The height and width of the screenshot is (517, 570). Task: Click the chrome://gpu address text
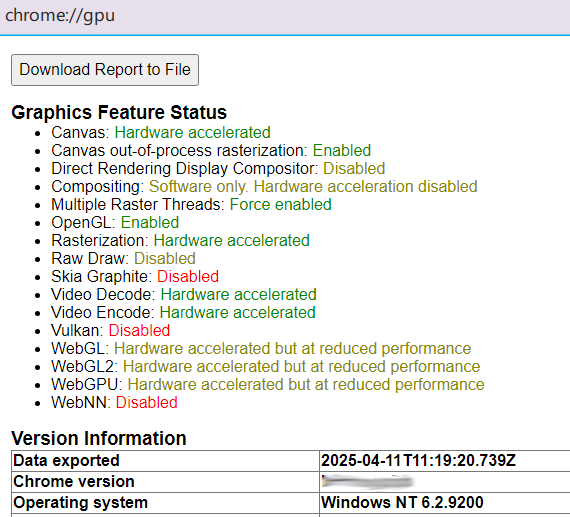pos(60,16)
